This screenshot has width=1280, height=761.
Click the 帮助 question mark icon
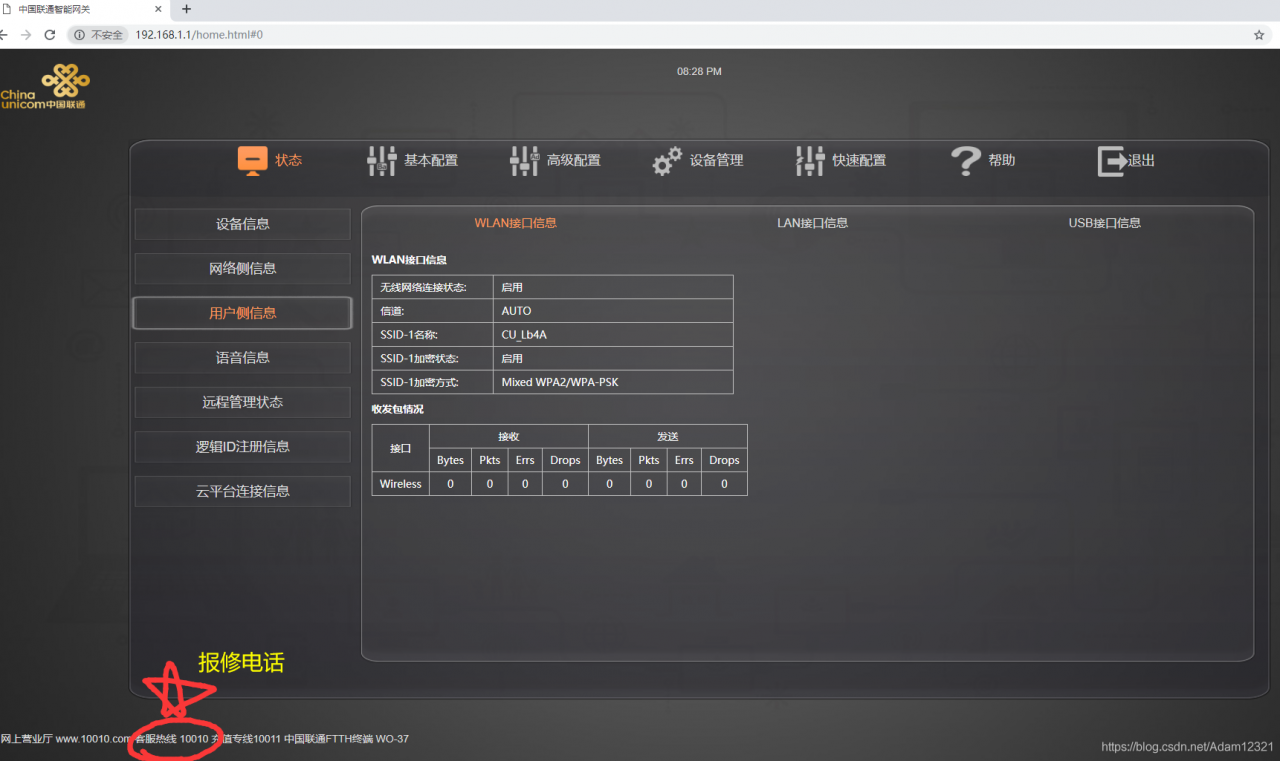[x=966, y=161]
